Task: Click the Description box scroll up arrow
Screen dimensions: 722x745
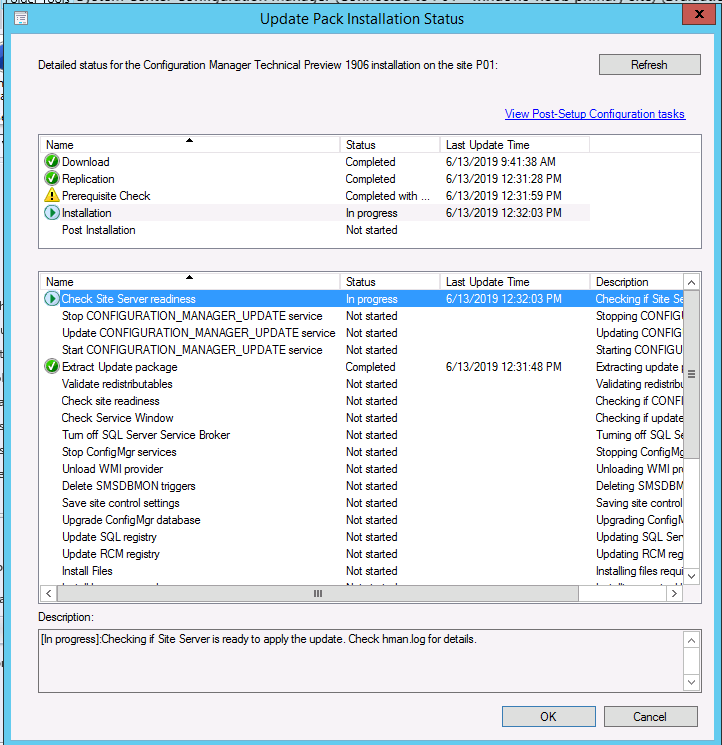Action: click(x=692, y=640)
